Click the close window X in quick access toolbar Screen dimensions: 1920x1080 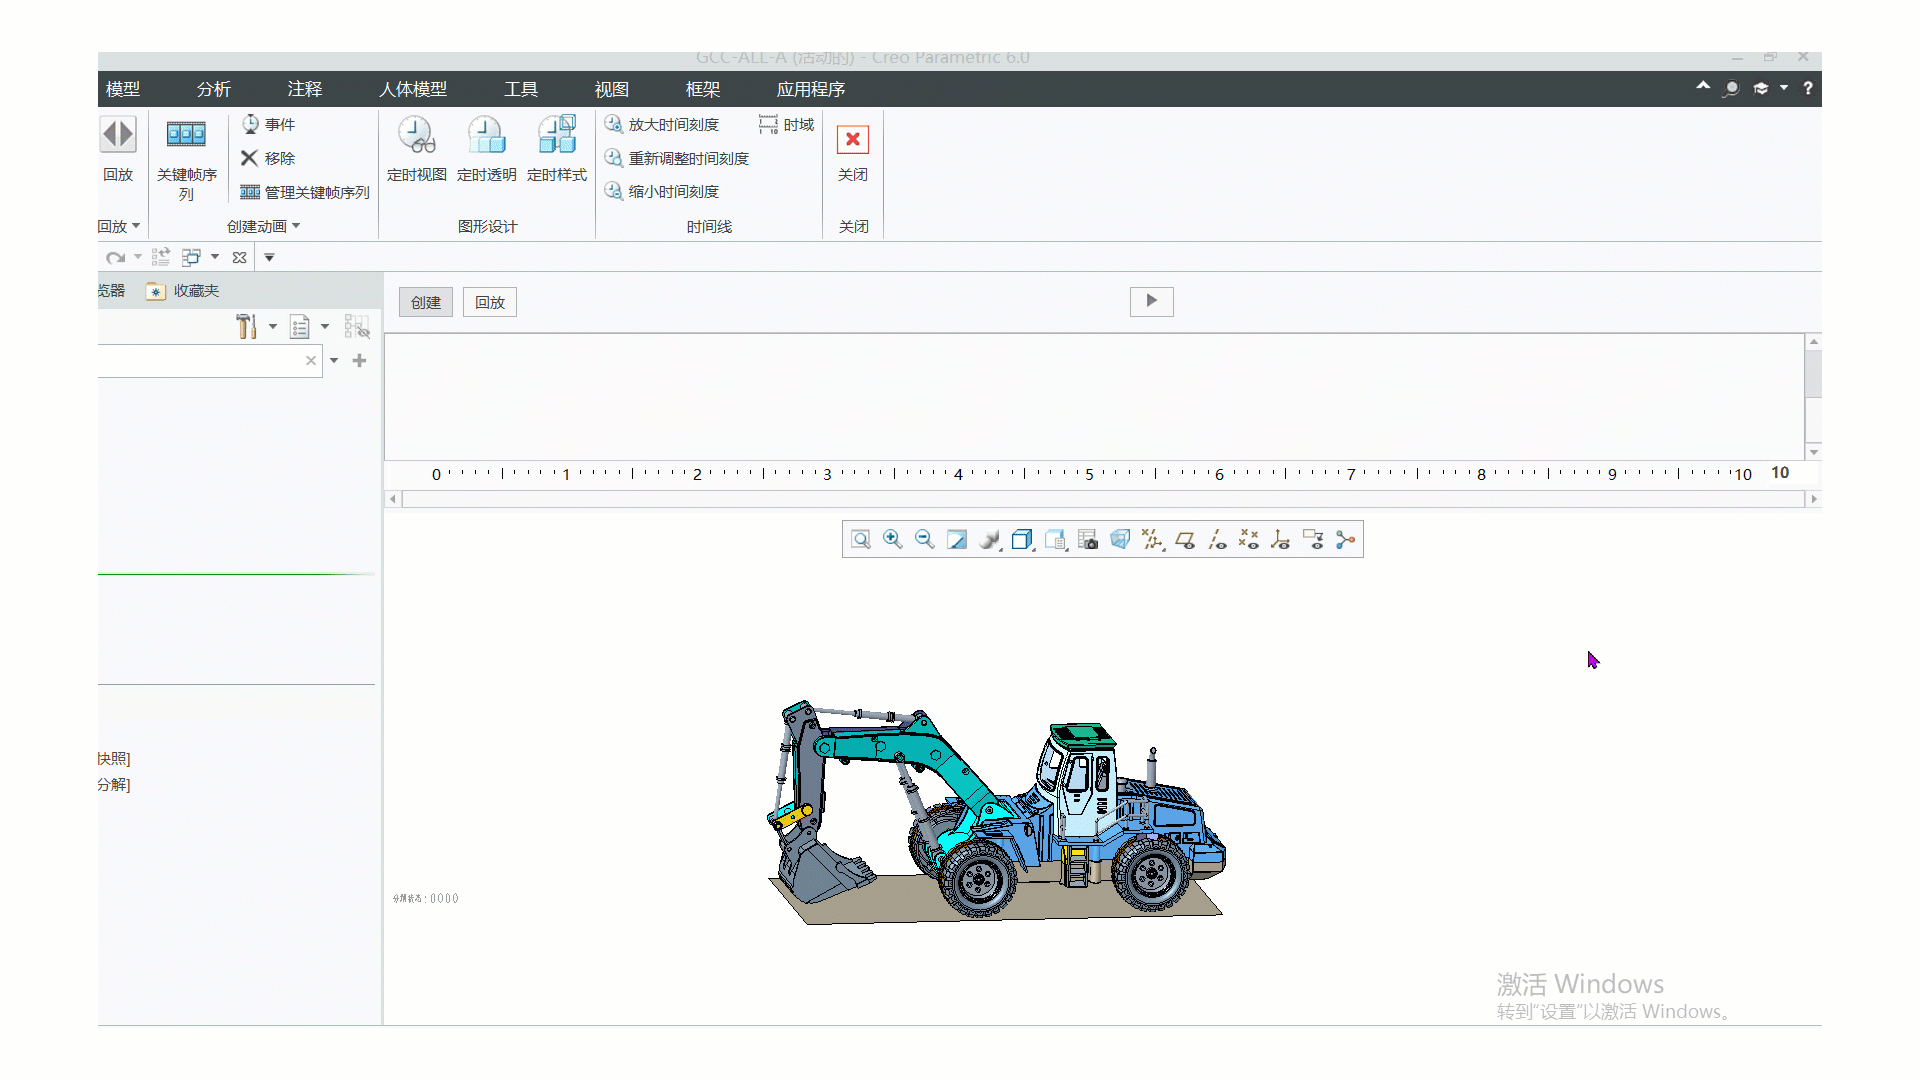point(239,257)
